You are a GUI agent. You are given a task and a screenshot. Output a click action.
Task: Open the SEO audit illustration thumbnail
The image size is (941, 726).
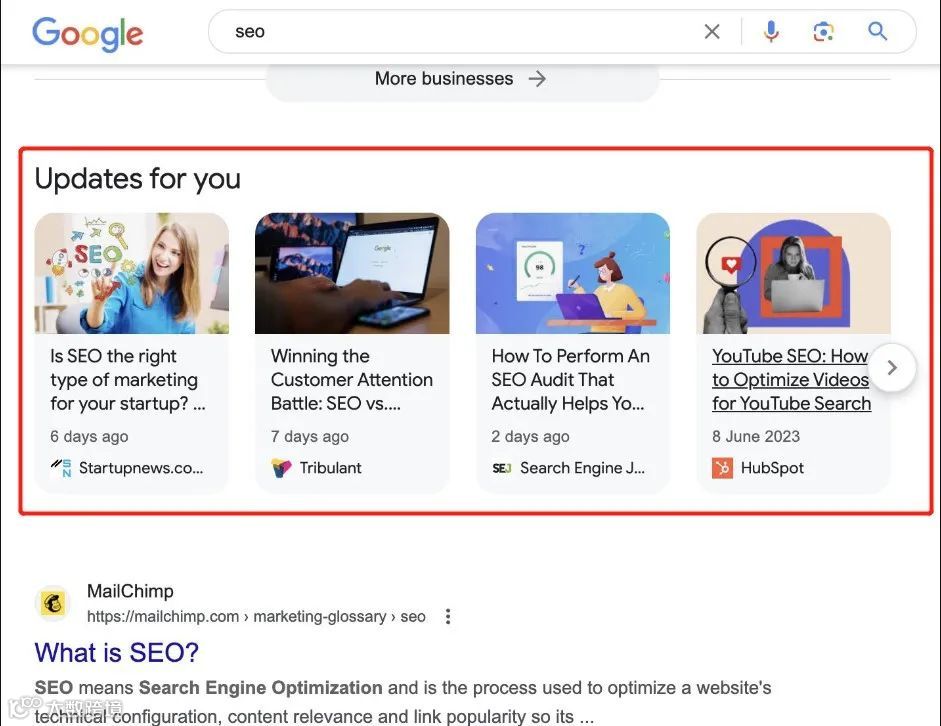tap(573, 273)
